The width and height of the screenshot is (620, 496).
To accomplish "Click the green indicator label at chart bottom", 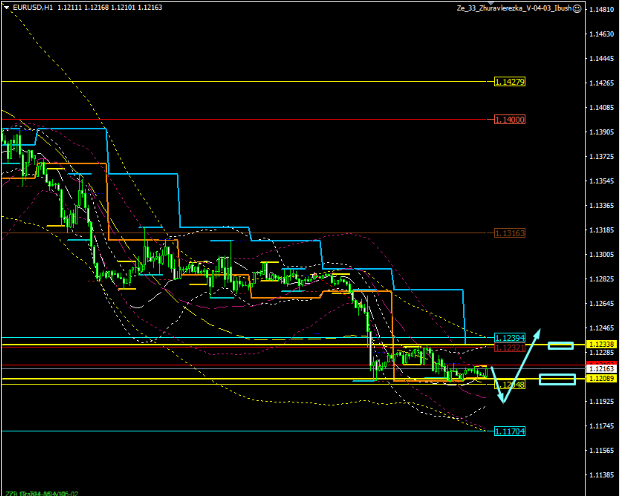I will 40,491.
